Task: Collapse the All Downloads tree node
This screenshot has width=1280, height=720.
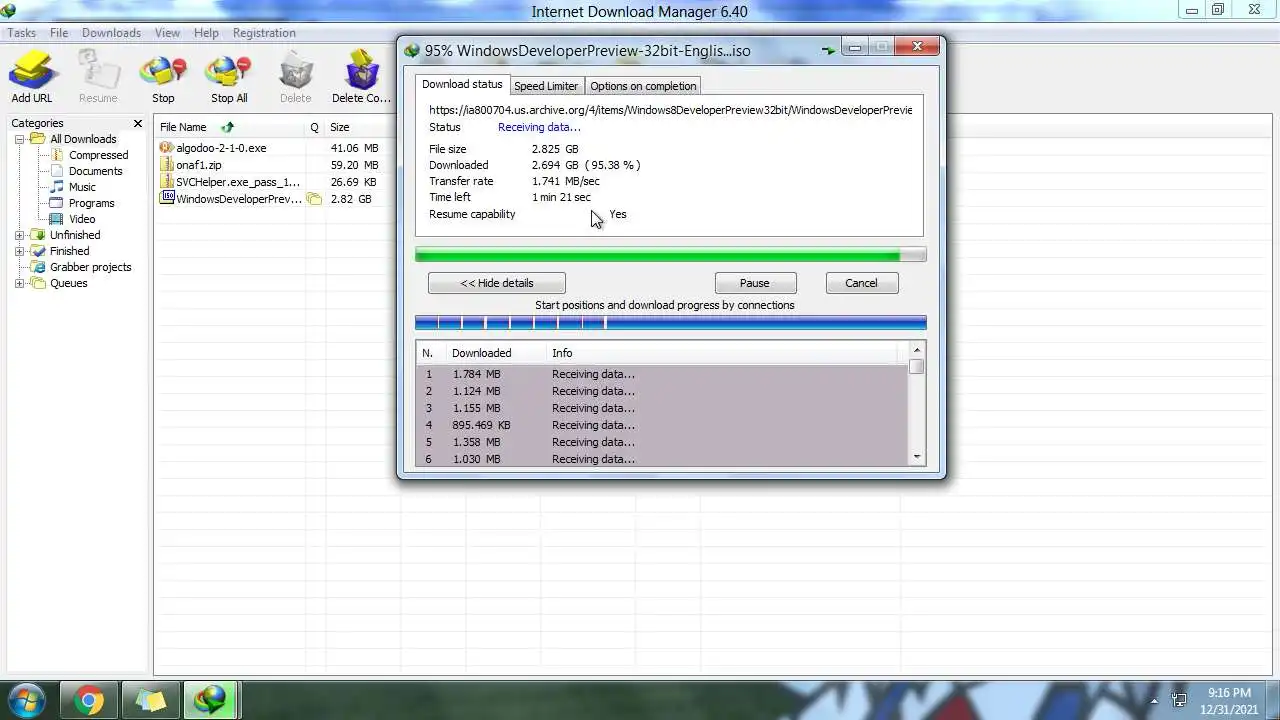Action: click(19, 139)
